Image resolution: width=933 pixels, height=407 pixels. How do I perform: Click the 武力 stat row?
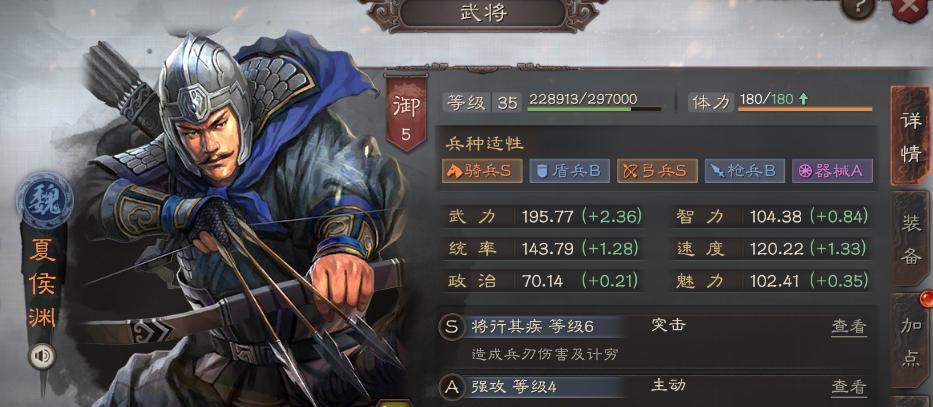[x=543, y=217]
